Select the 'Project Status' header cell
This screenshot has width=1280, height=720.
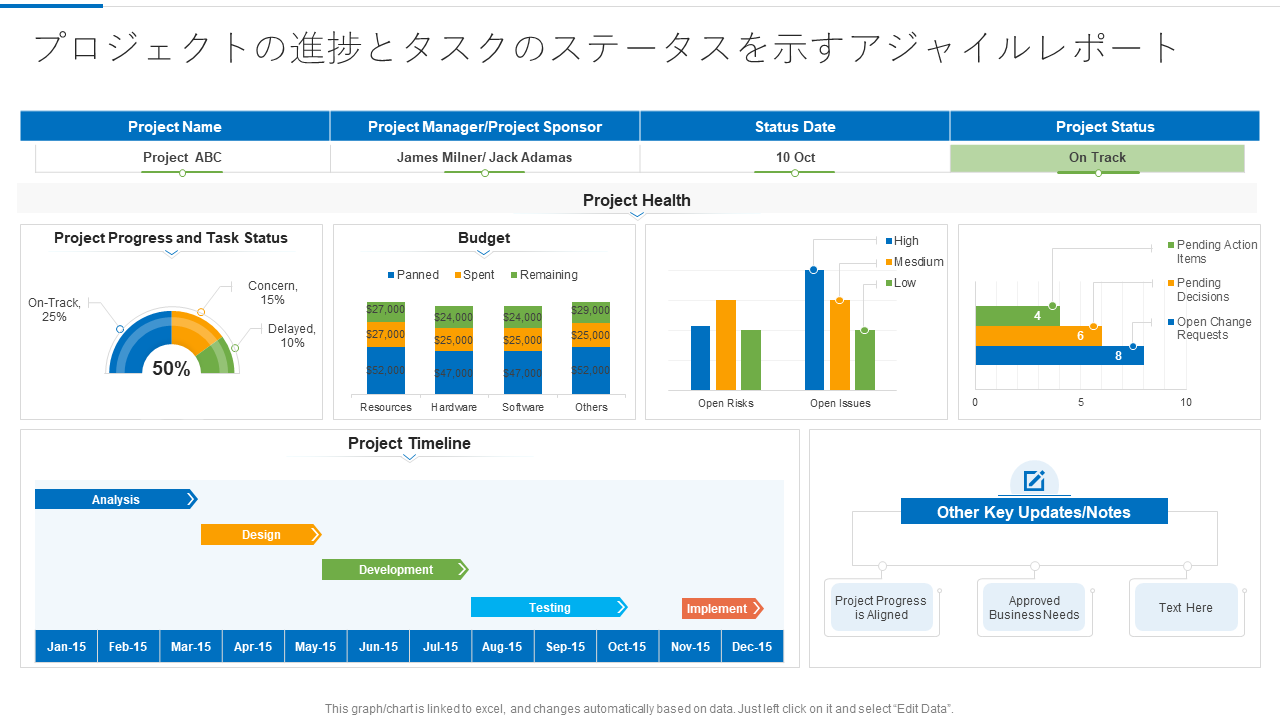coord(1105,126)
